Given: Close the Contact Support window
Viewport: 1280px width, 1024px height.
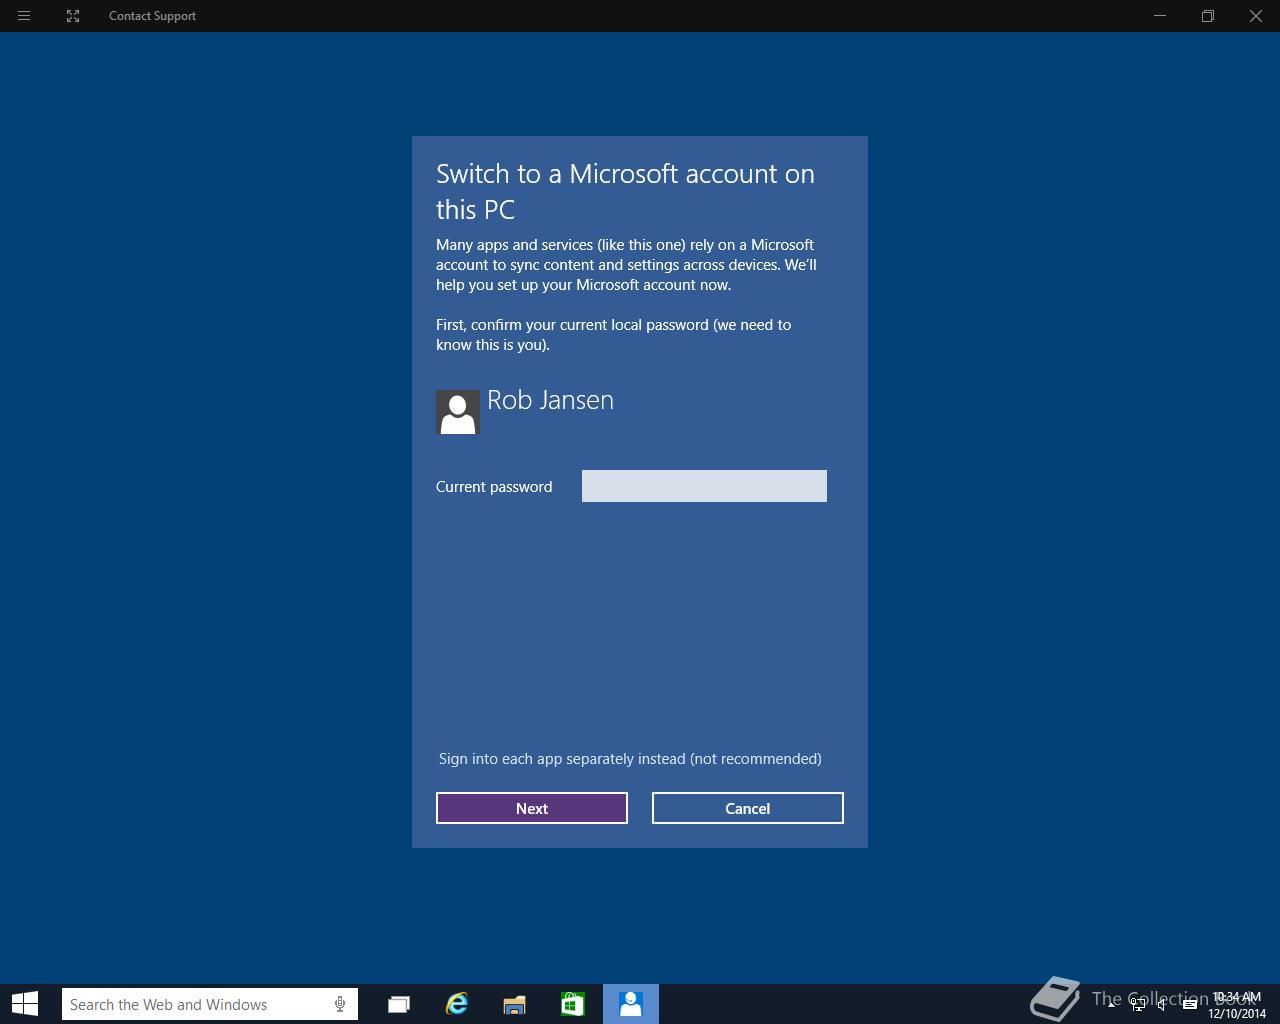Looking at the screenshot, I should 1256,16.
